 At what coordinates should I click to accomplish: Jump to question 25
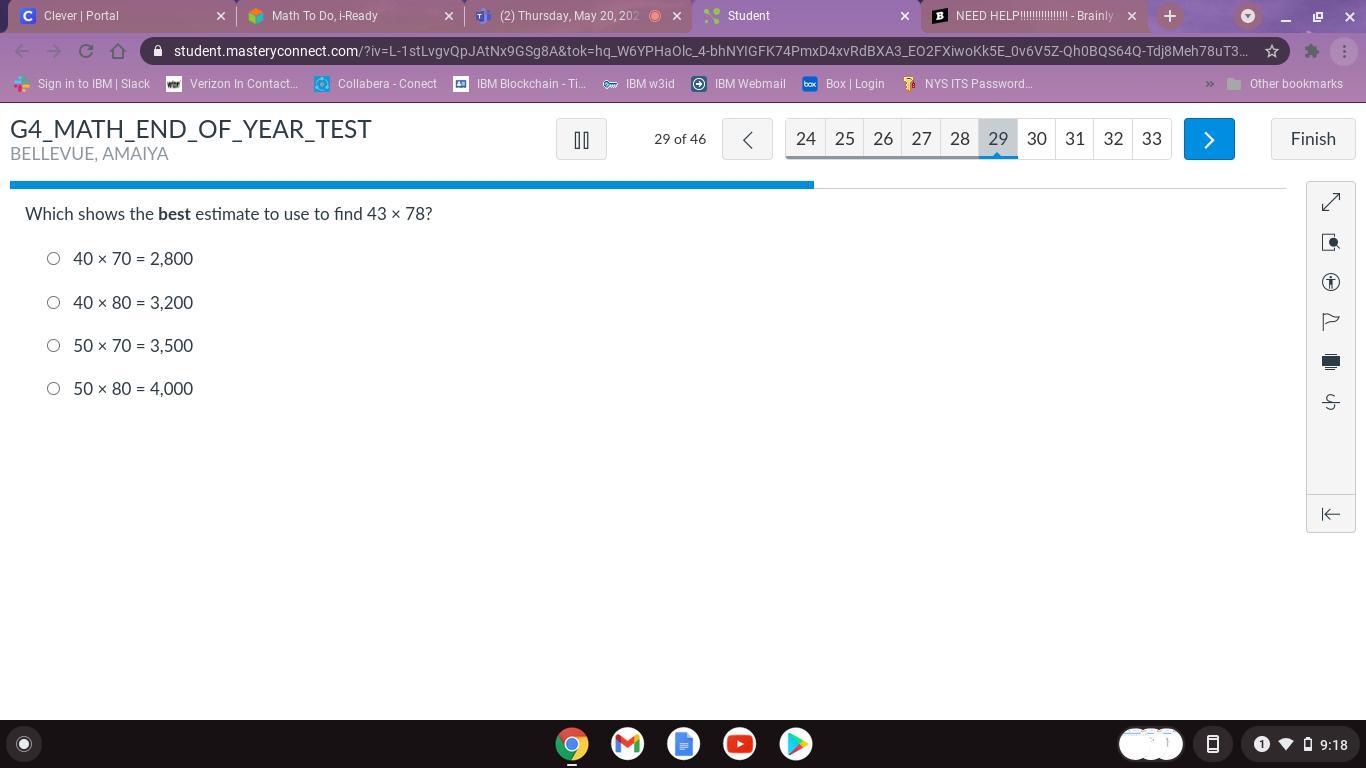tap(844, 139)
